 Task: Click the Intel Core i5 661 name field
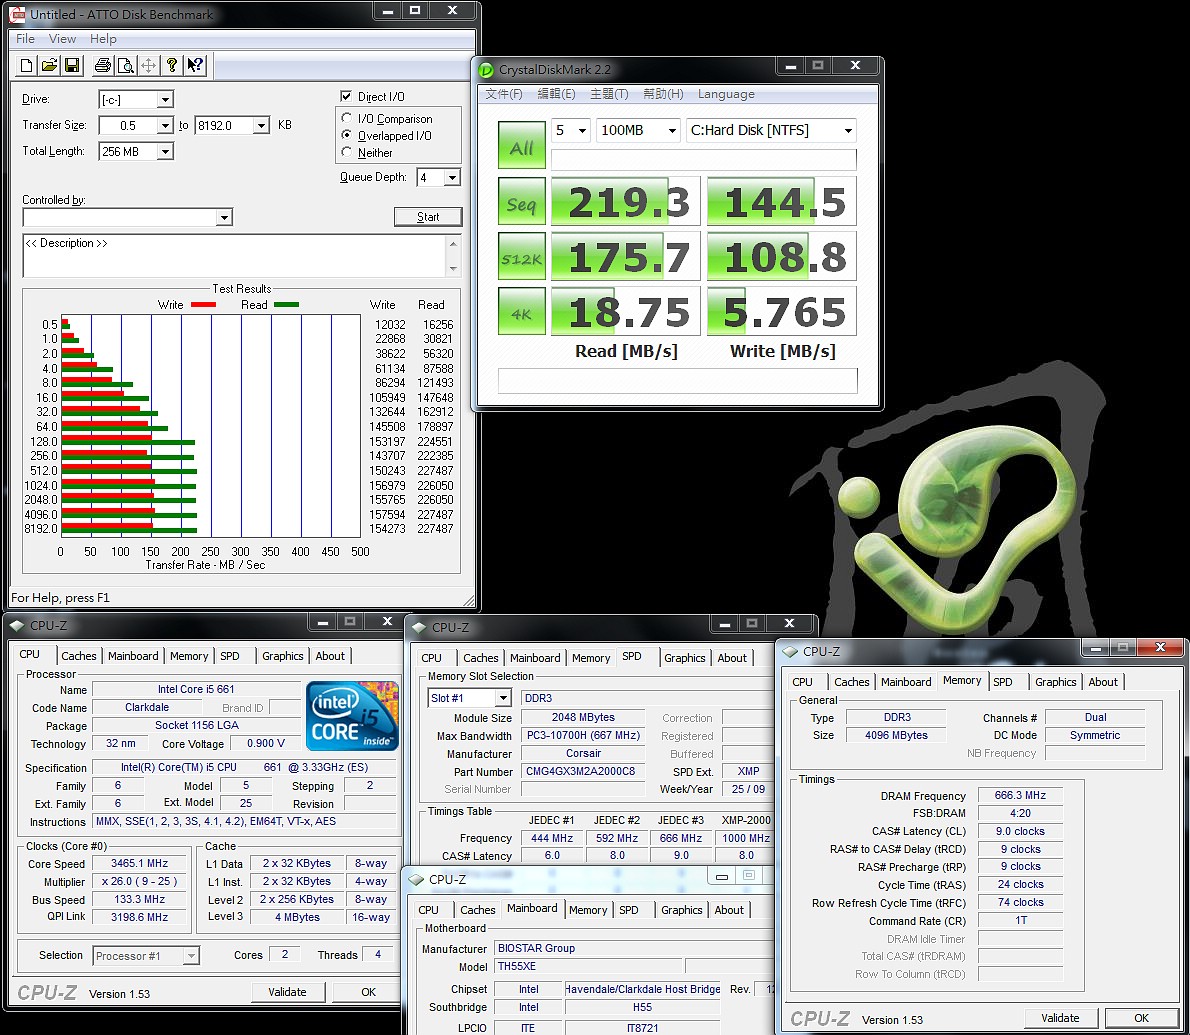pyautogui.click(x=196, y=690)
